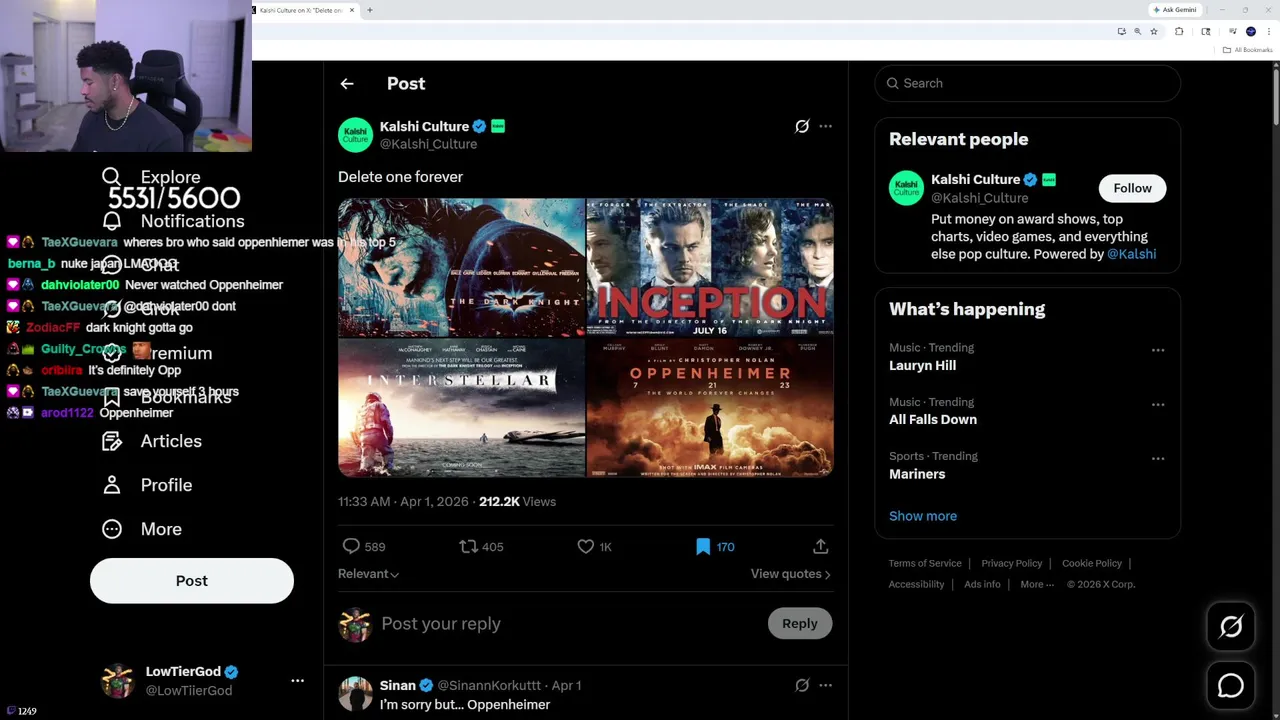Open the Explore sidebar item
Viewport: 1280px width, 720px height.
(170, 177)
